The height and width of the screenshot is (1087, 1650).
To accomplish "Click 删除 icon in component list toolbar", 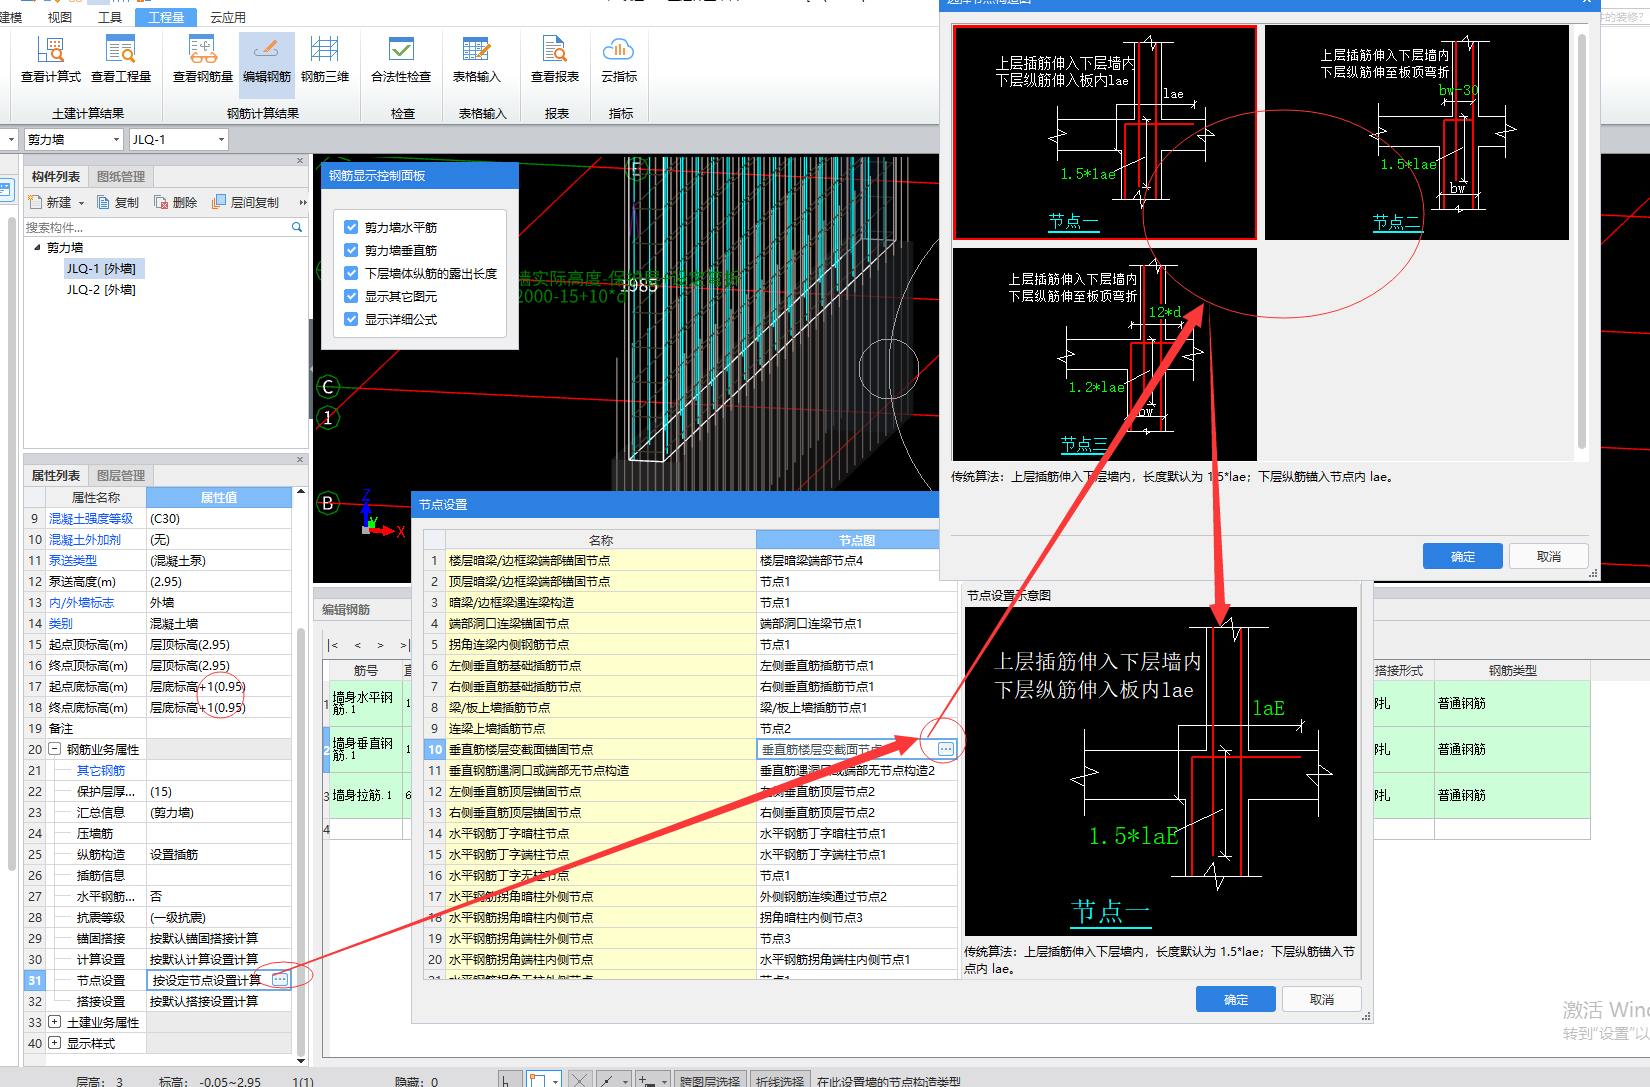I will (161, 202).
